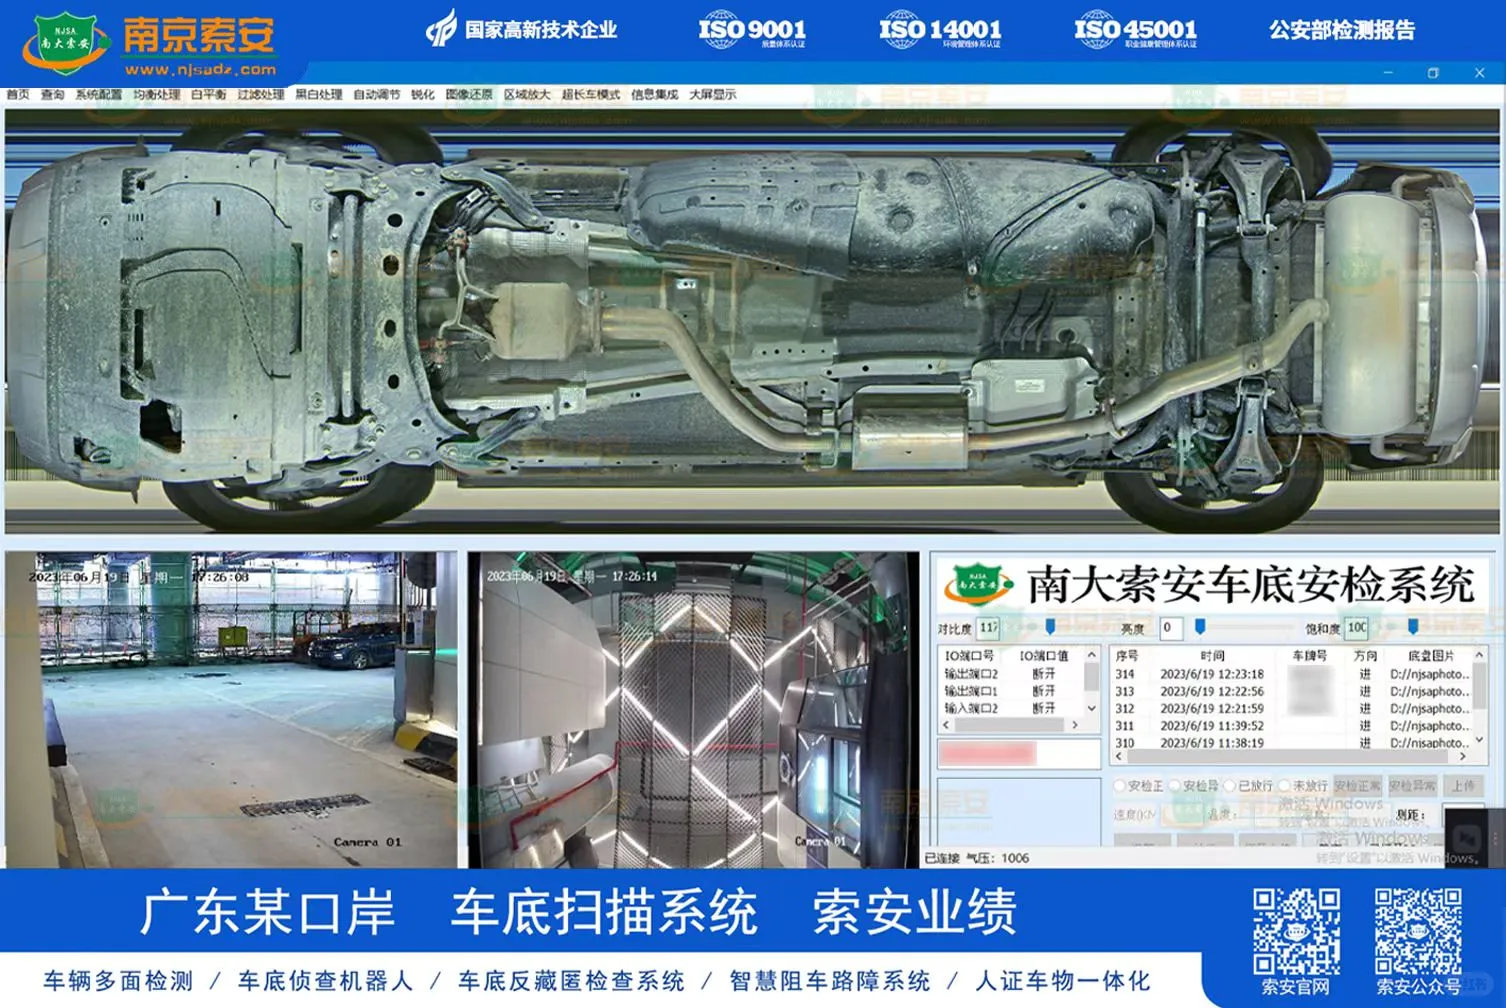This screenshot has width=1506, height=1008.
Task: Select the 输出端口1 row in the IO list
Action: (x=1010, y=691)
